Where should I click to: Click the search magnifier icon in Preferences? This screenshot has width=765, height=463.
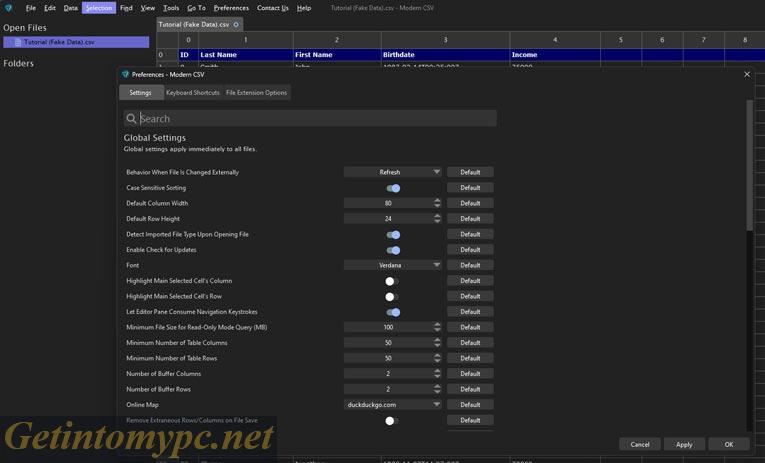[x=131, y=119]
